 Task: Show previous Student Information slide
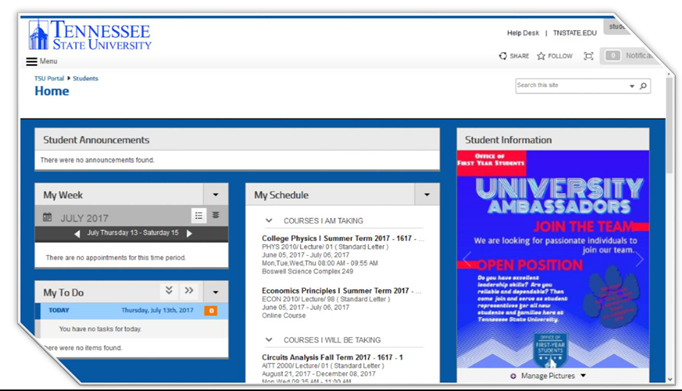[467, 259]
